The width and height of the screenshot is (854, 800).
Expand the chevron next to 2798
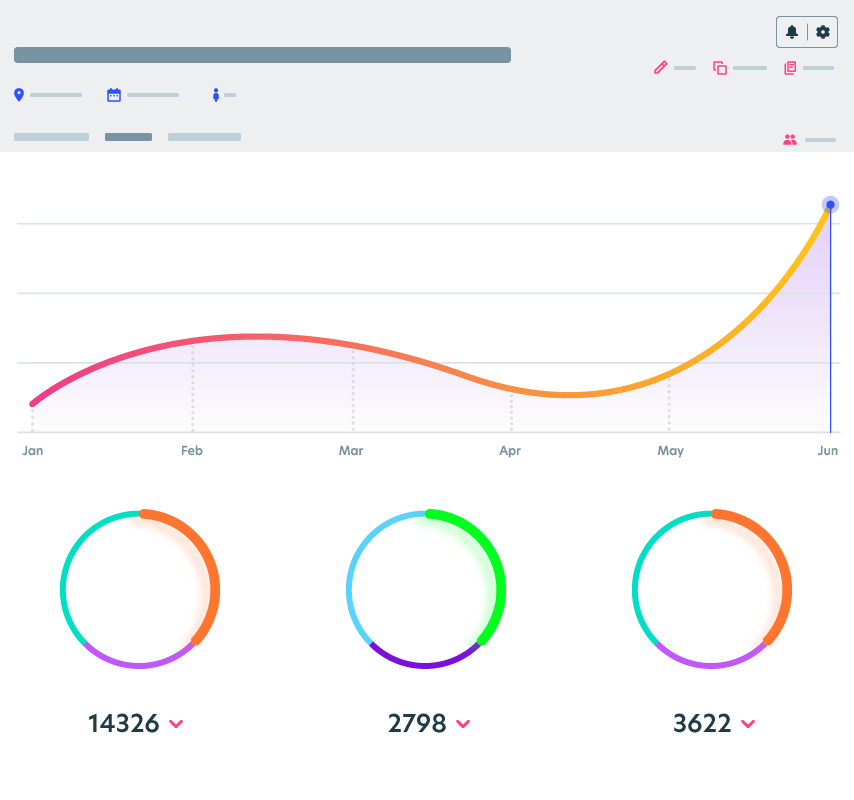coord(462,724)
